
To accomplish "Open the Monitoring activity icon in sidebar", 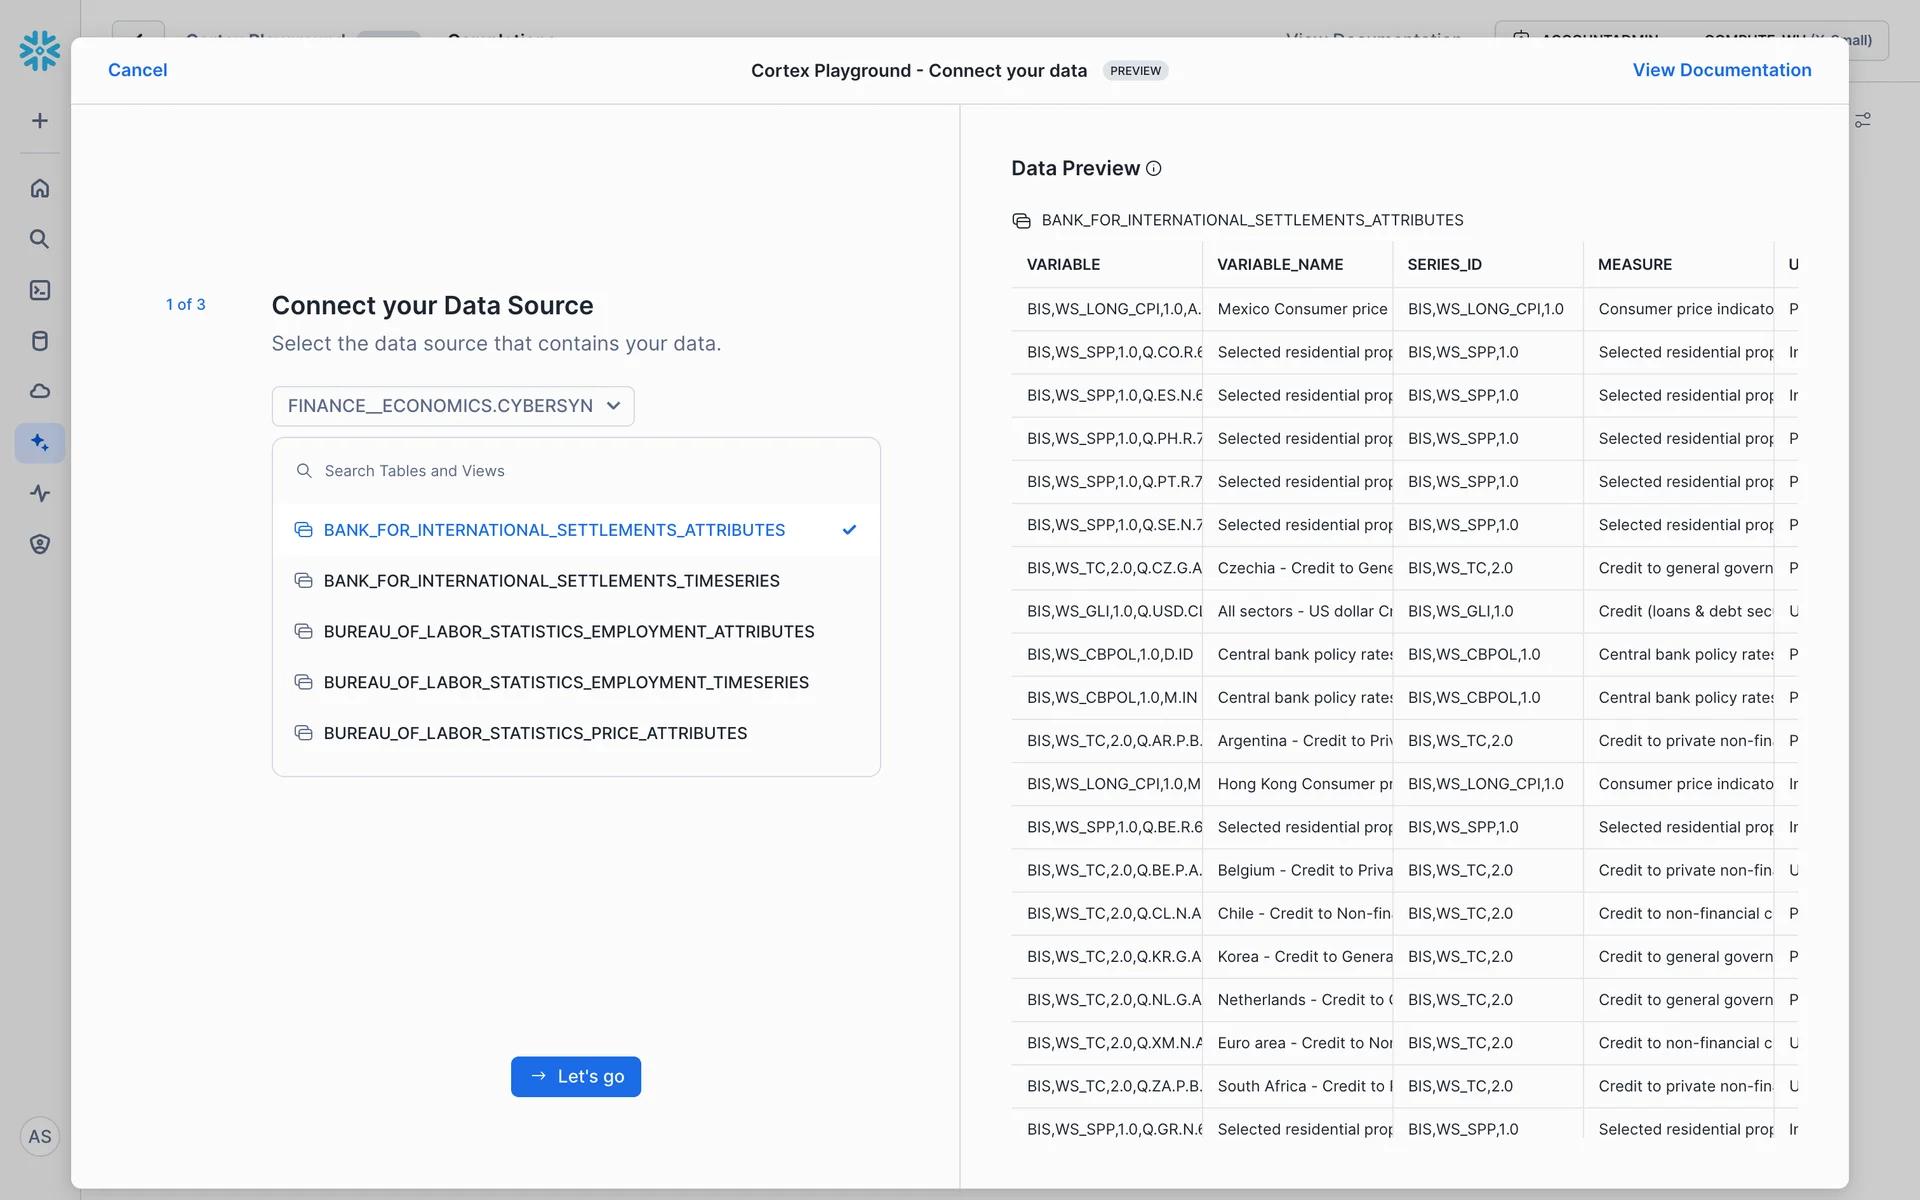I will click(40, 493).
